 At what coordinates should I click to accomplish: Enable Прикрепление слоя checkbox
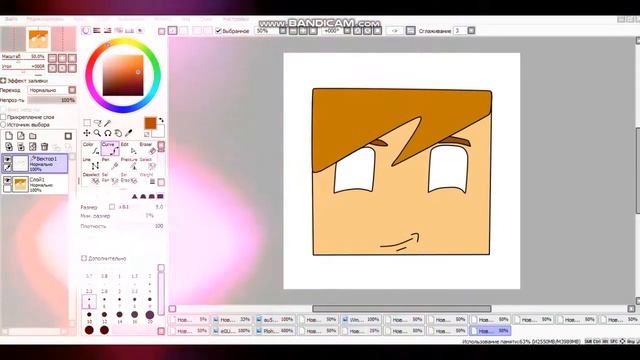pos(3,117)
